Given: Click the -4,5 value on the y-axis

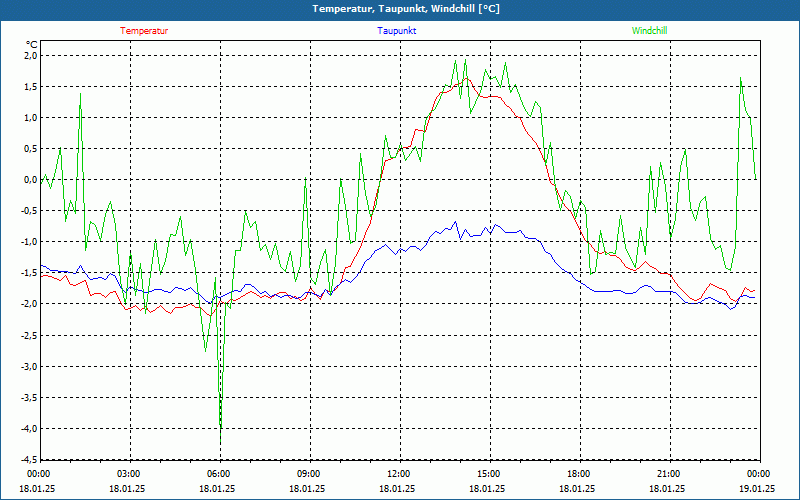Looking at the screenshot, I should 27,459.
